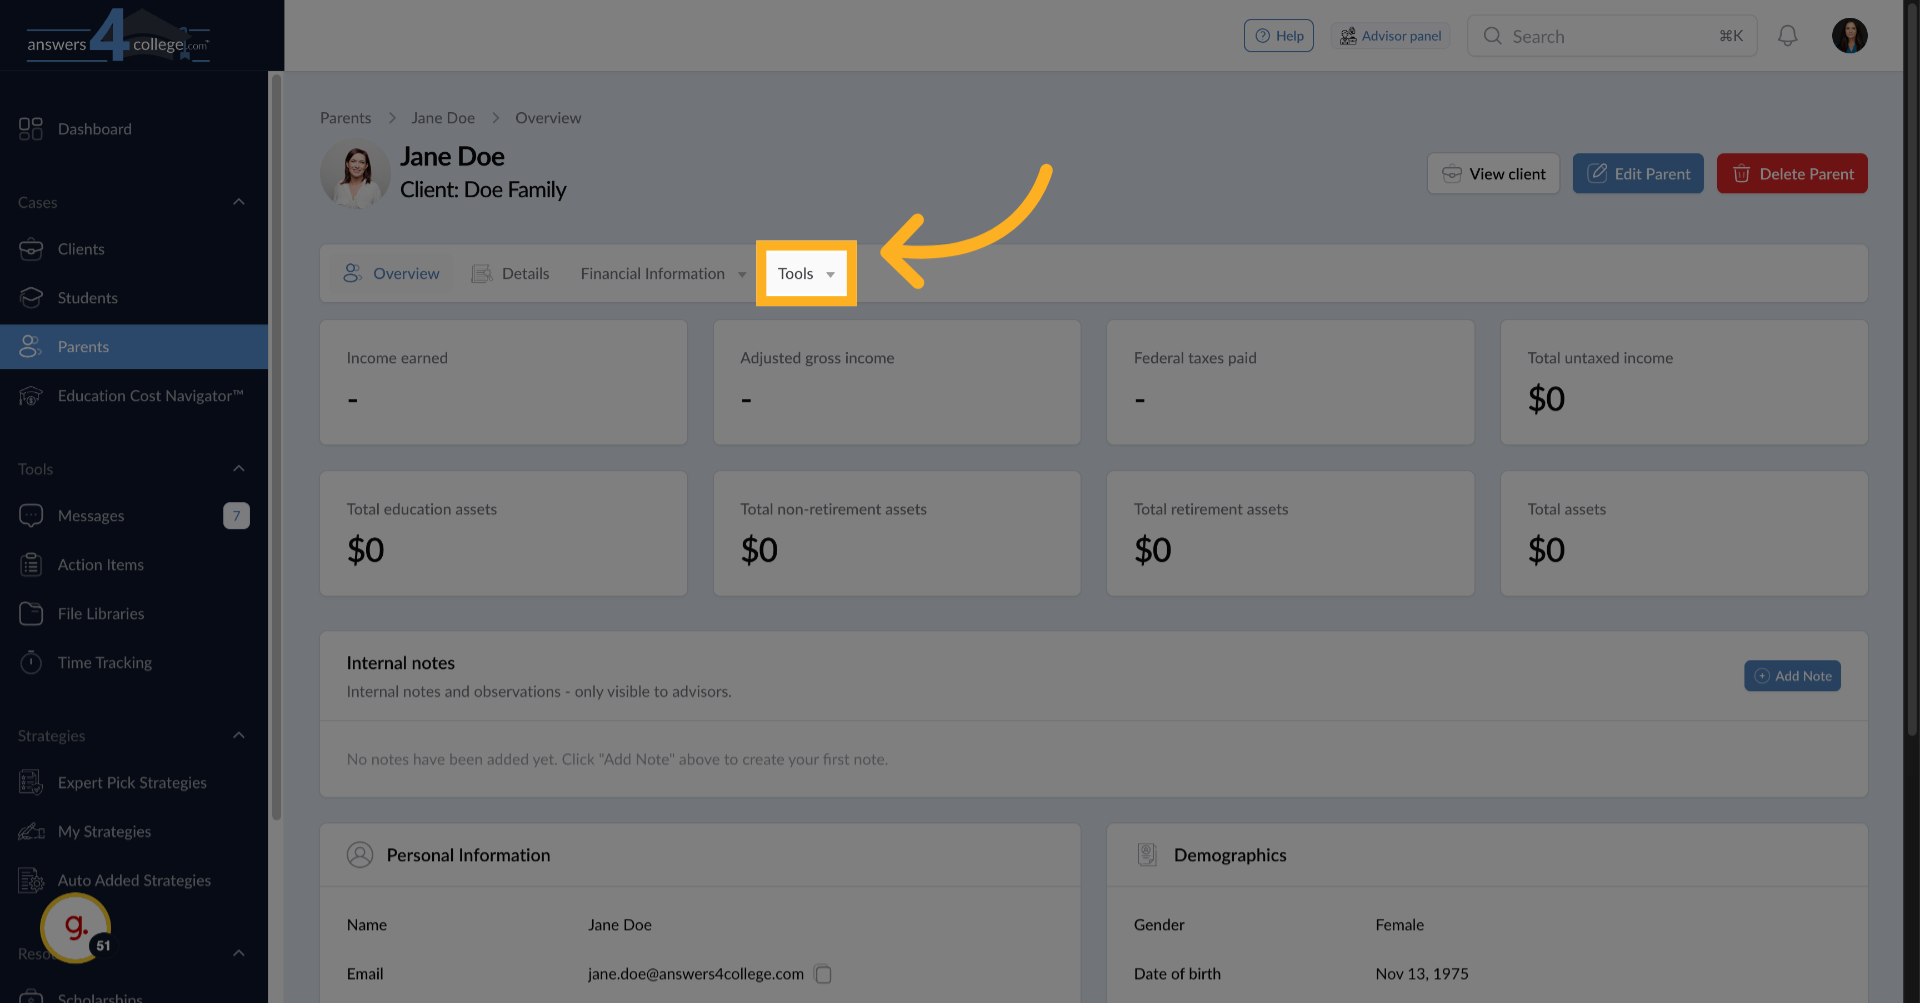
Task: Expand the Financial Information dropdown
Action: [663, 274]
